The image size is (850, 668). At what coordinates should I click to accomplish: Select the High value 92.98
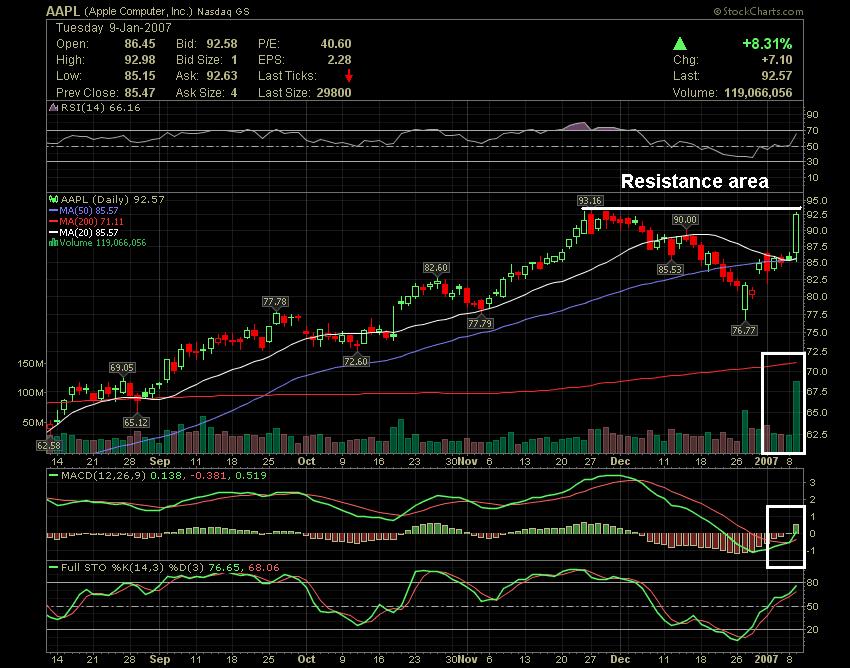140,60
